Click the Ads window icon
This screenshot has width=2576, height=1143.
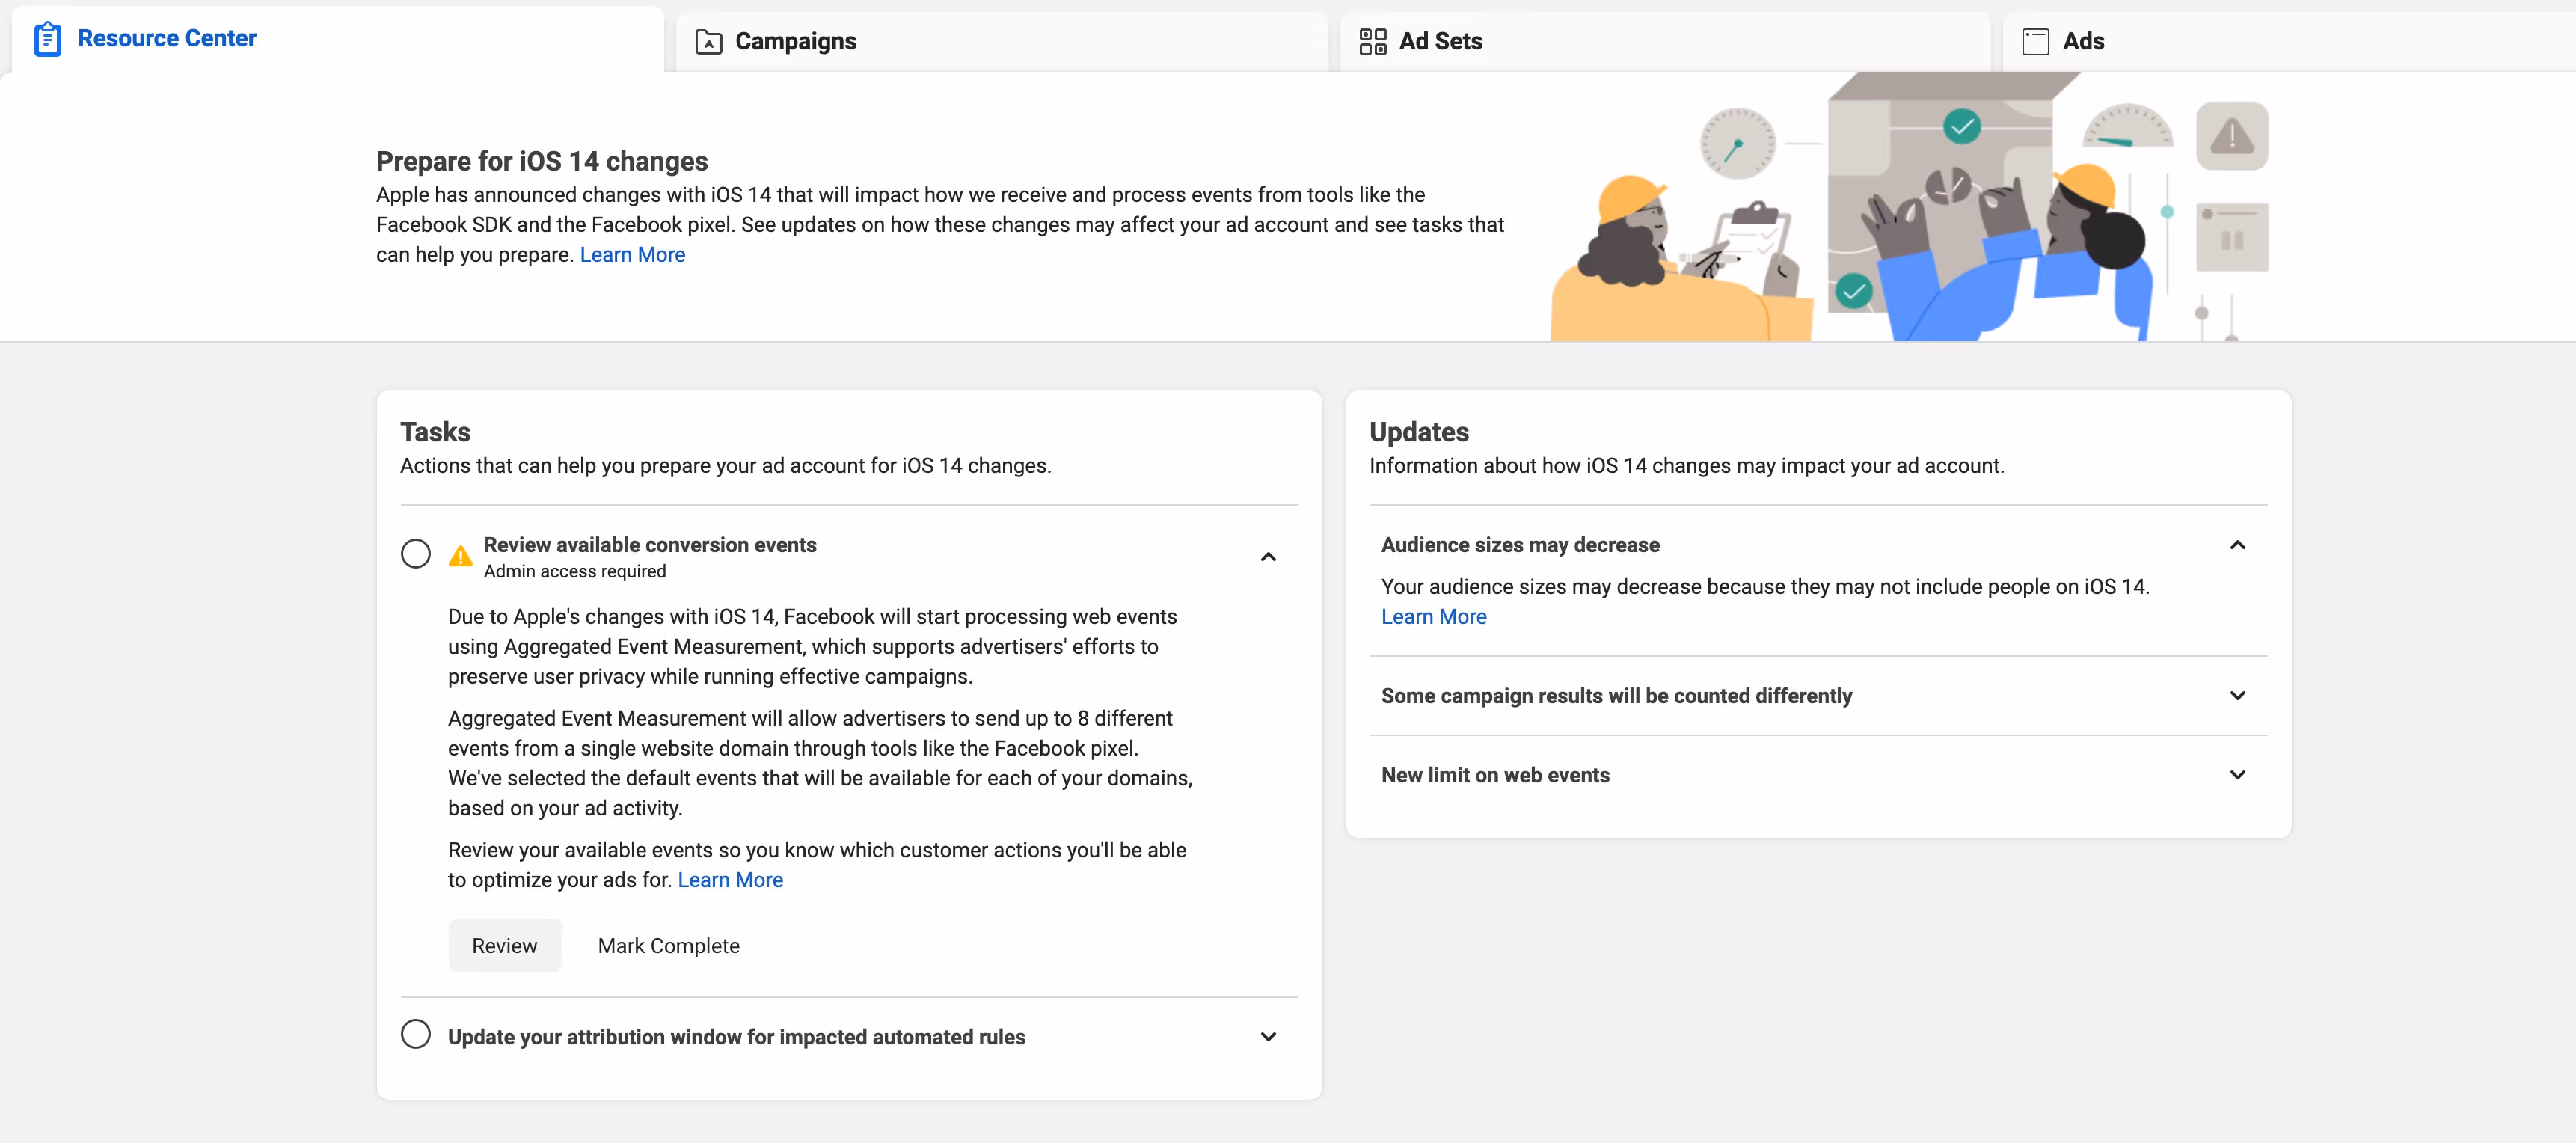(2035, 42)
